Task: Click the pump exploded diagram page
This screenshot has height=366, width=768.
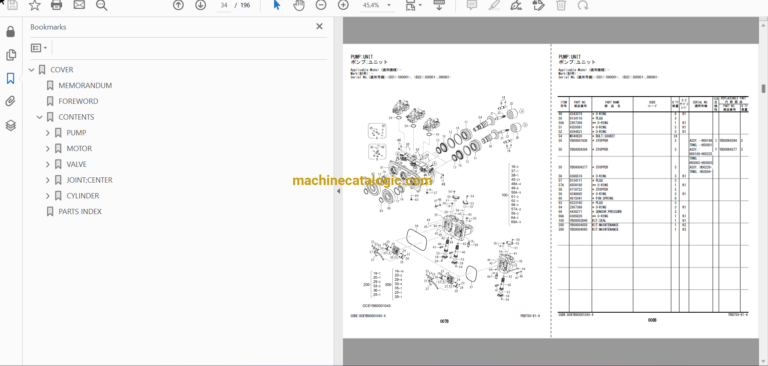Action: point(446,191)
